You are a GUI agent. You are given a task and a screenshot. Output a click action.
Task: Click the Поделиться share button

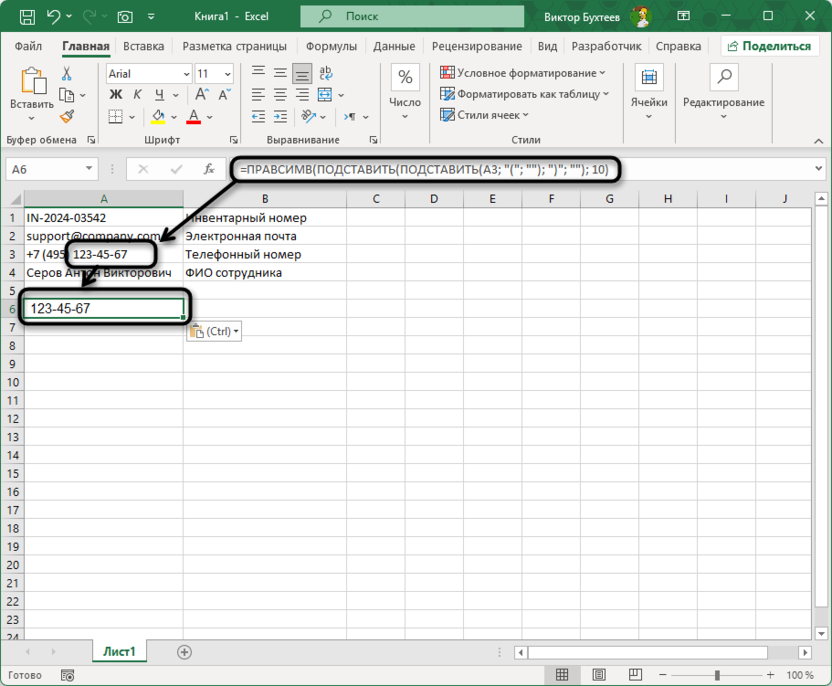point(768,46)
